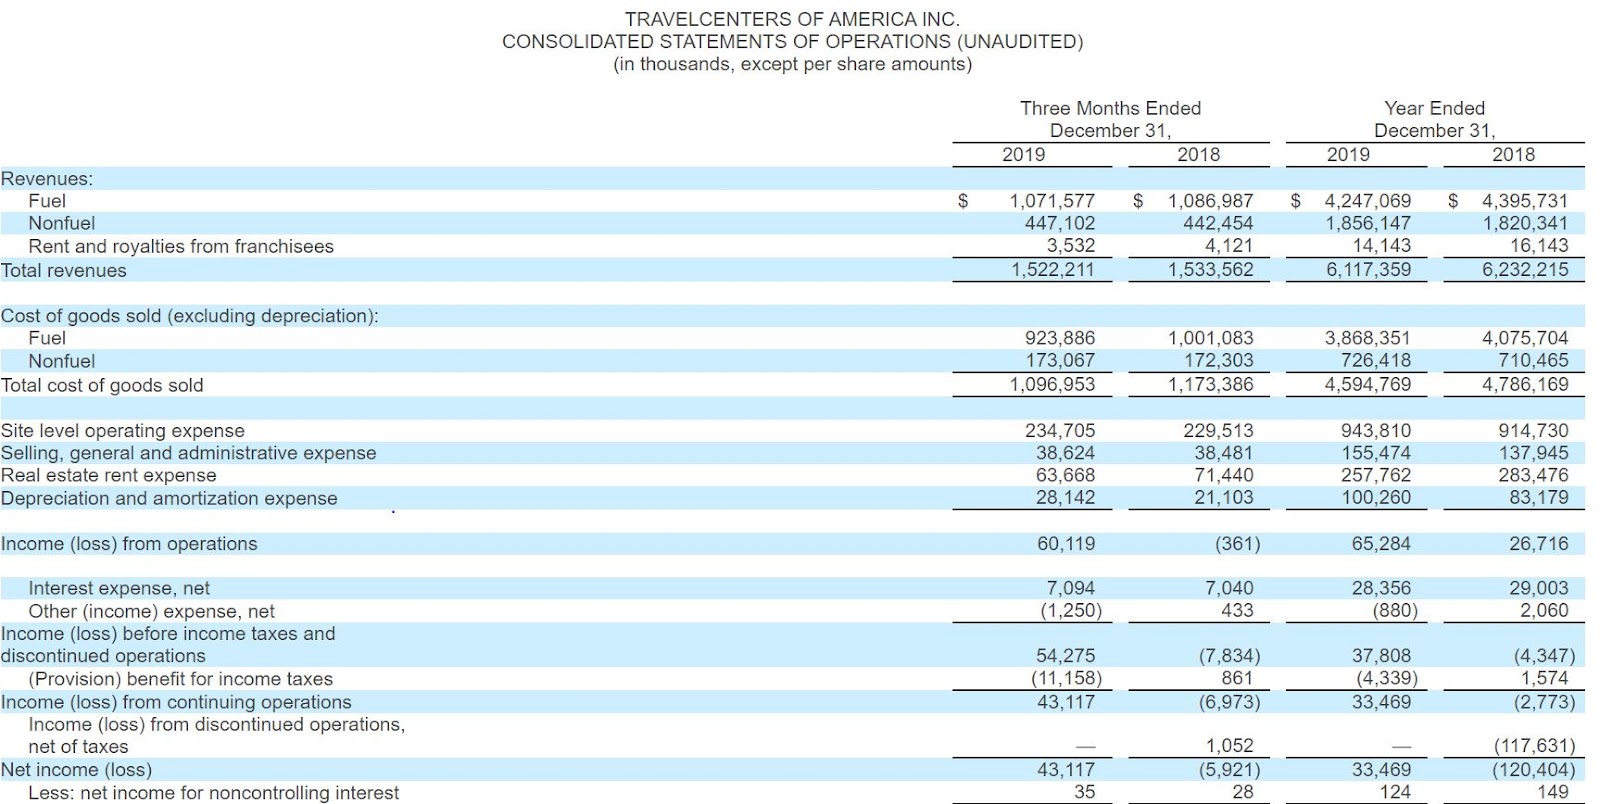The height and width of the screenshot is (804, 1600).
Task: Click pre-tax income value 54,275
Action: tap(1065, 656)
